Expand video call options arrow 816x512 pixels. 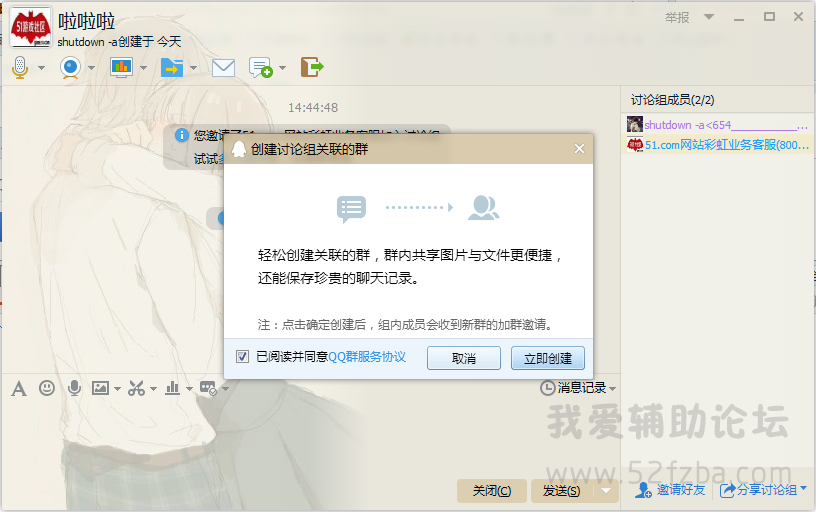click(x=92, y=68)
